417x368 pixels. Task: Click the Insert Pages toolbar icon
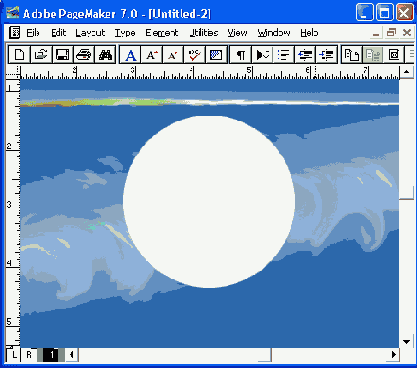coord(351,55)
